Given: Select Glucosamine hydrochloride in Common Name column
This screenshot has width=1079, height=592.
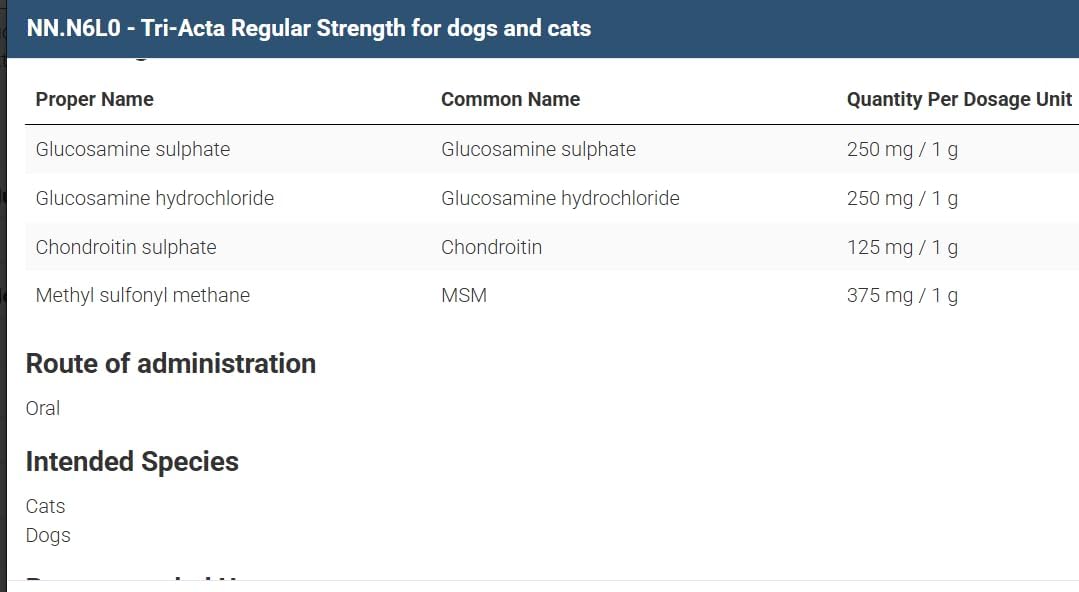Looking at the screenshot, I should click(560, 198).
